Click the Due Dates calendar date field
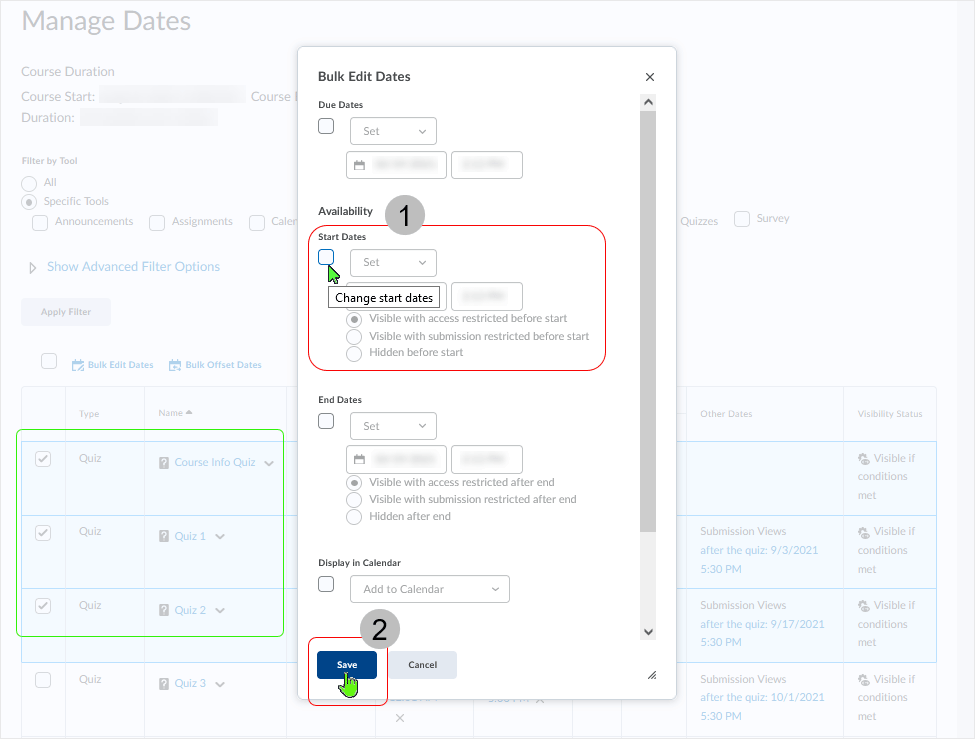 [x=396, y=165]
